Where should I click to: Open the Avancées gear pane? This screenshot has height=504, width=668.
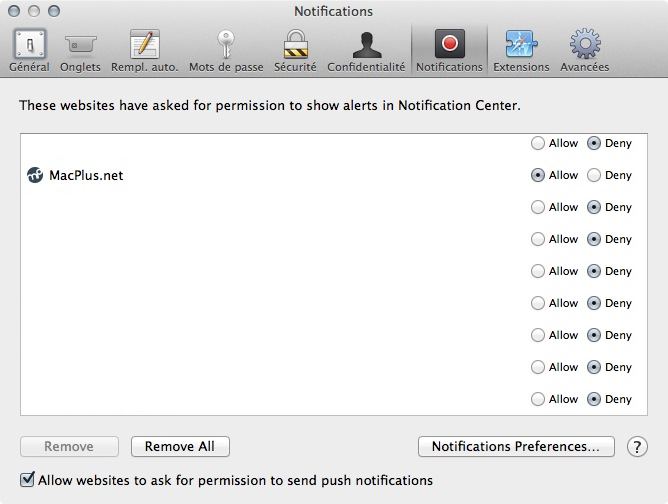point(585,50)
